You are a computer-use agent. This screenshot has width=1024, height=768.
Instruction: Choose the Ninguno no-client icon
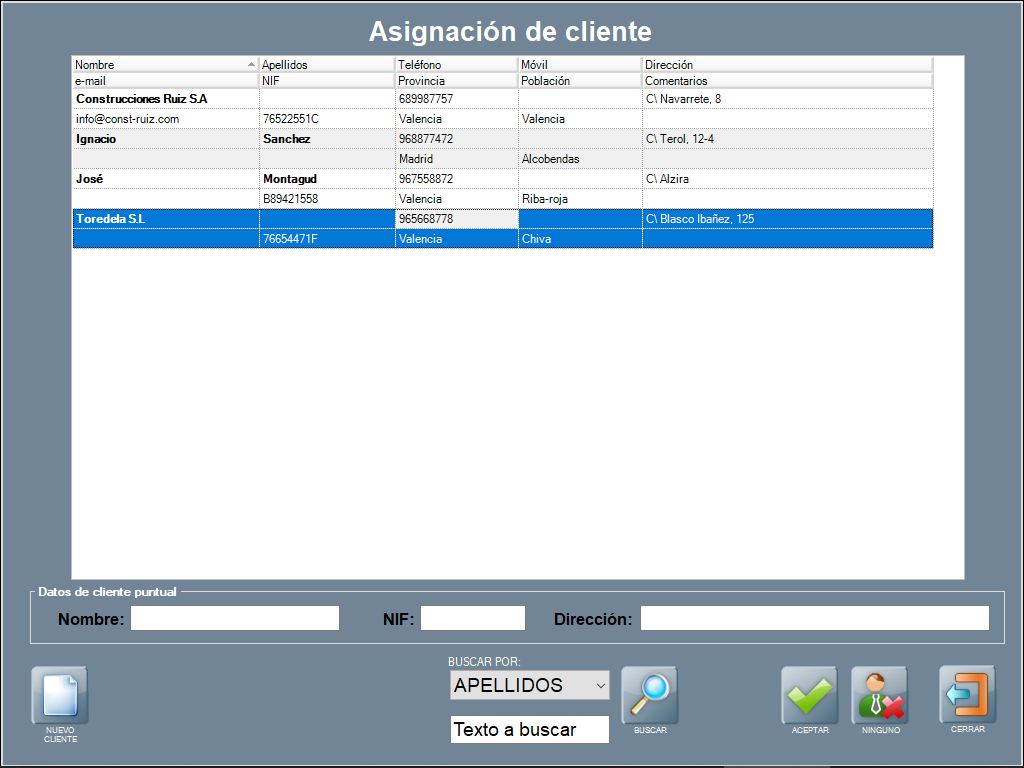(x=879, y=694)
